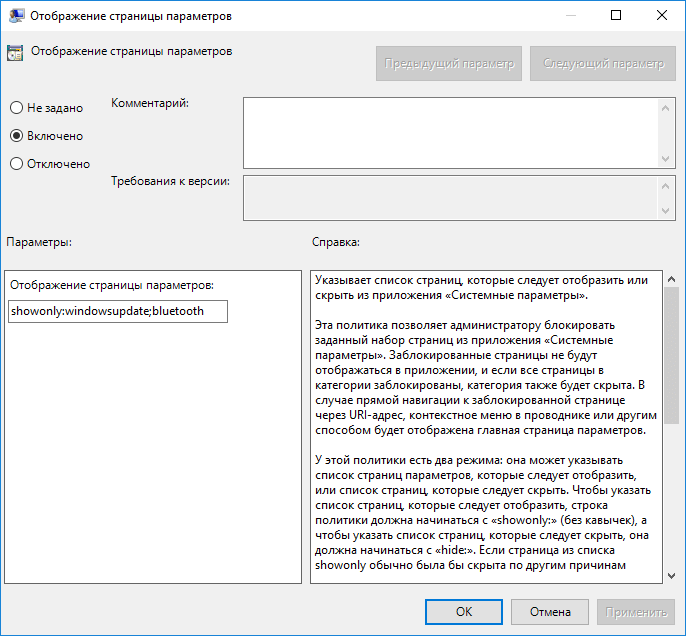Click the showonly:windowsupdate;bluetooth input field

(118, 311)
